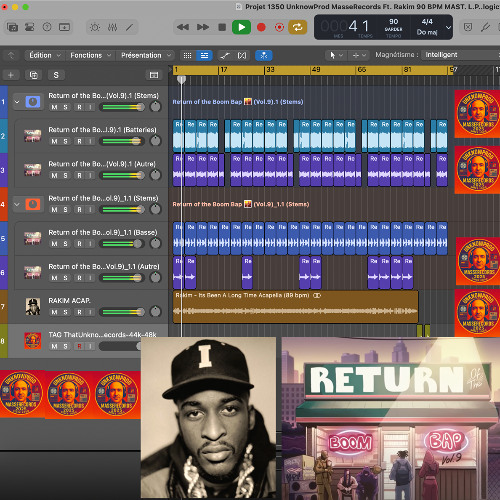This screenshot has height=500, width=500.
Task: Record-enable the track 3 Autre track
Action: [x=79, y=175]
